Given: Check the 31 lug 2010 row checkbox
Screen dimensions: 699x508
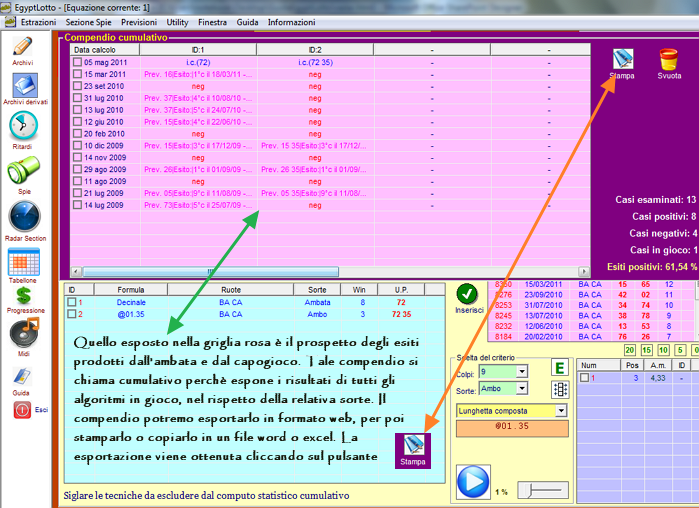Looking at the screenshot, I should pyautogui.click(x=78, y=98).
